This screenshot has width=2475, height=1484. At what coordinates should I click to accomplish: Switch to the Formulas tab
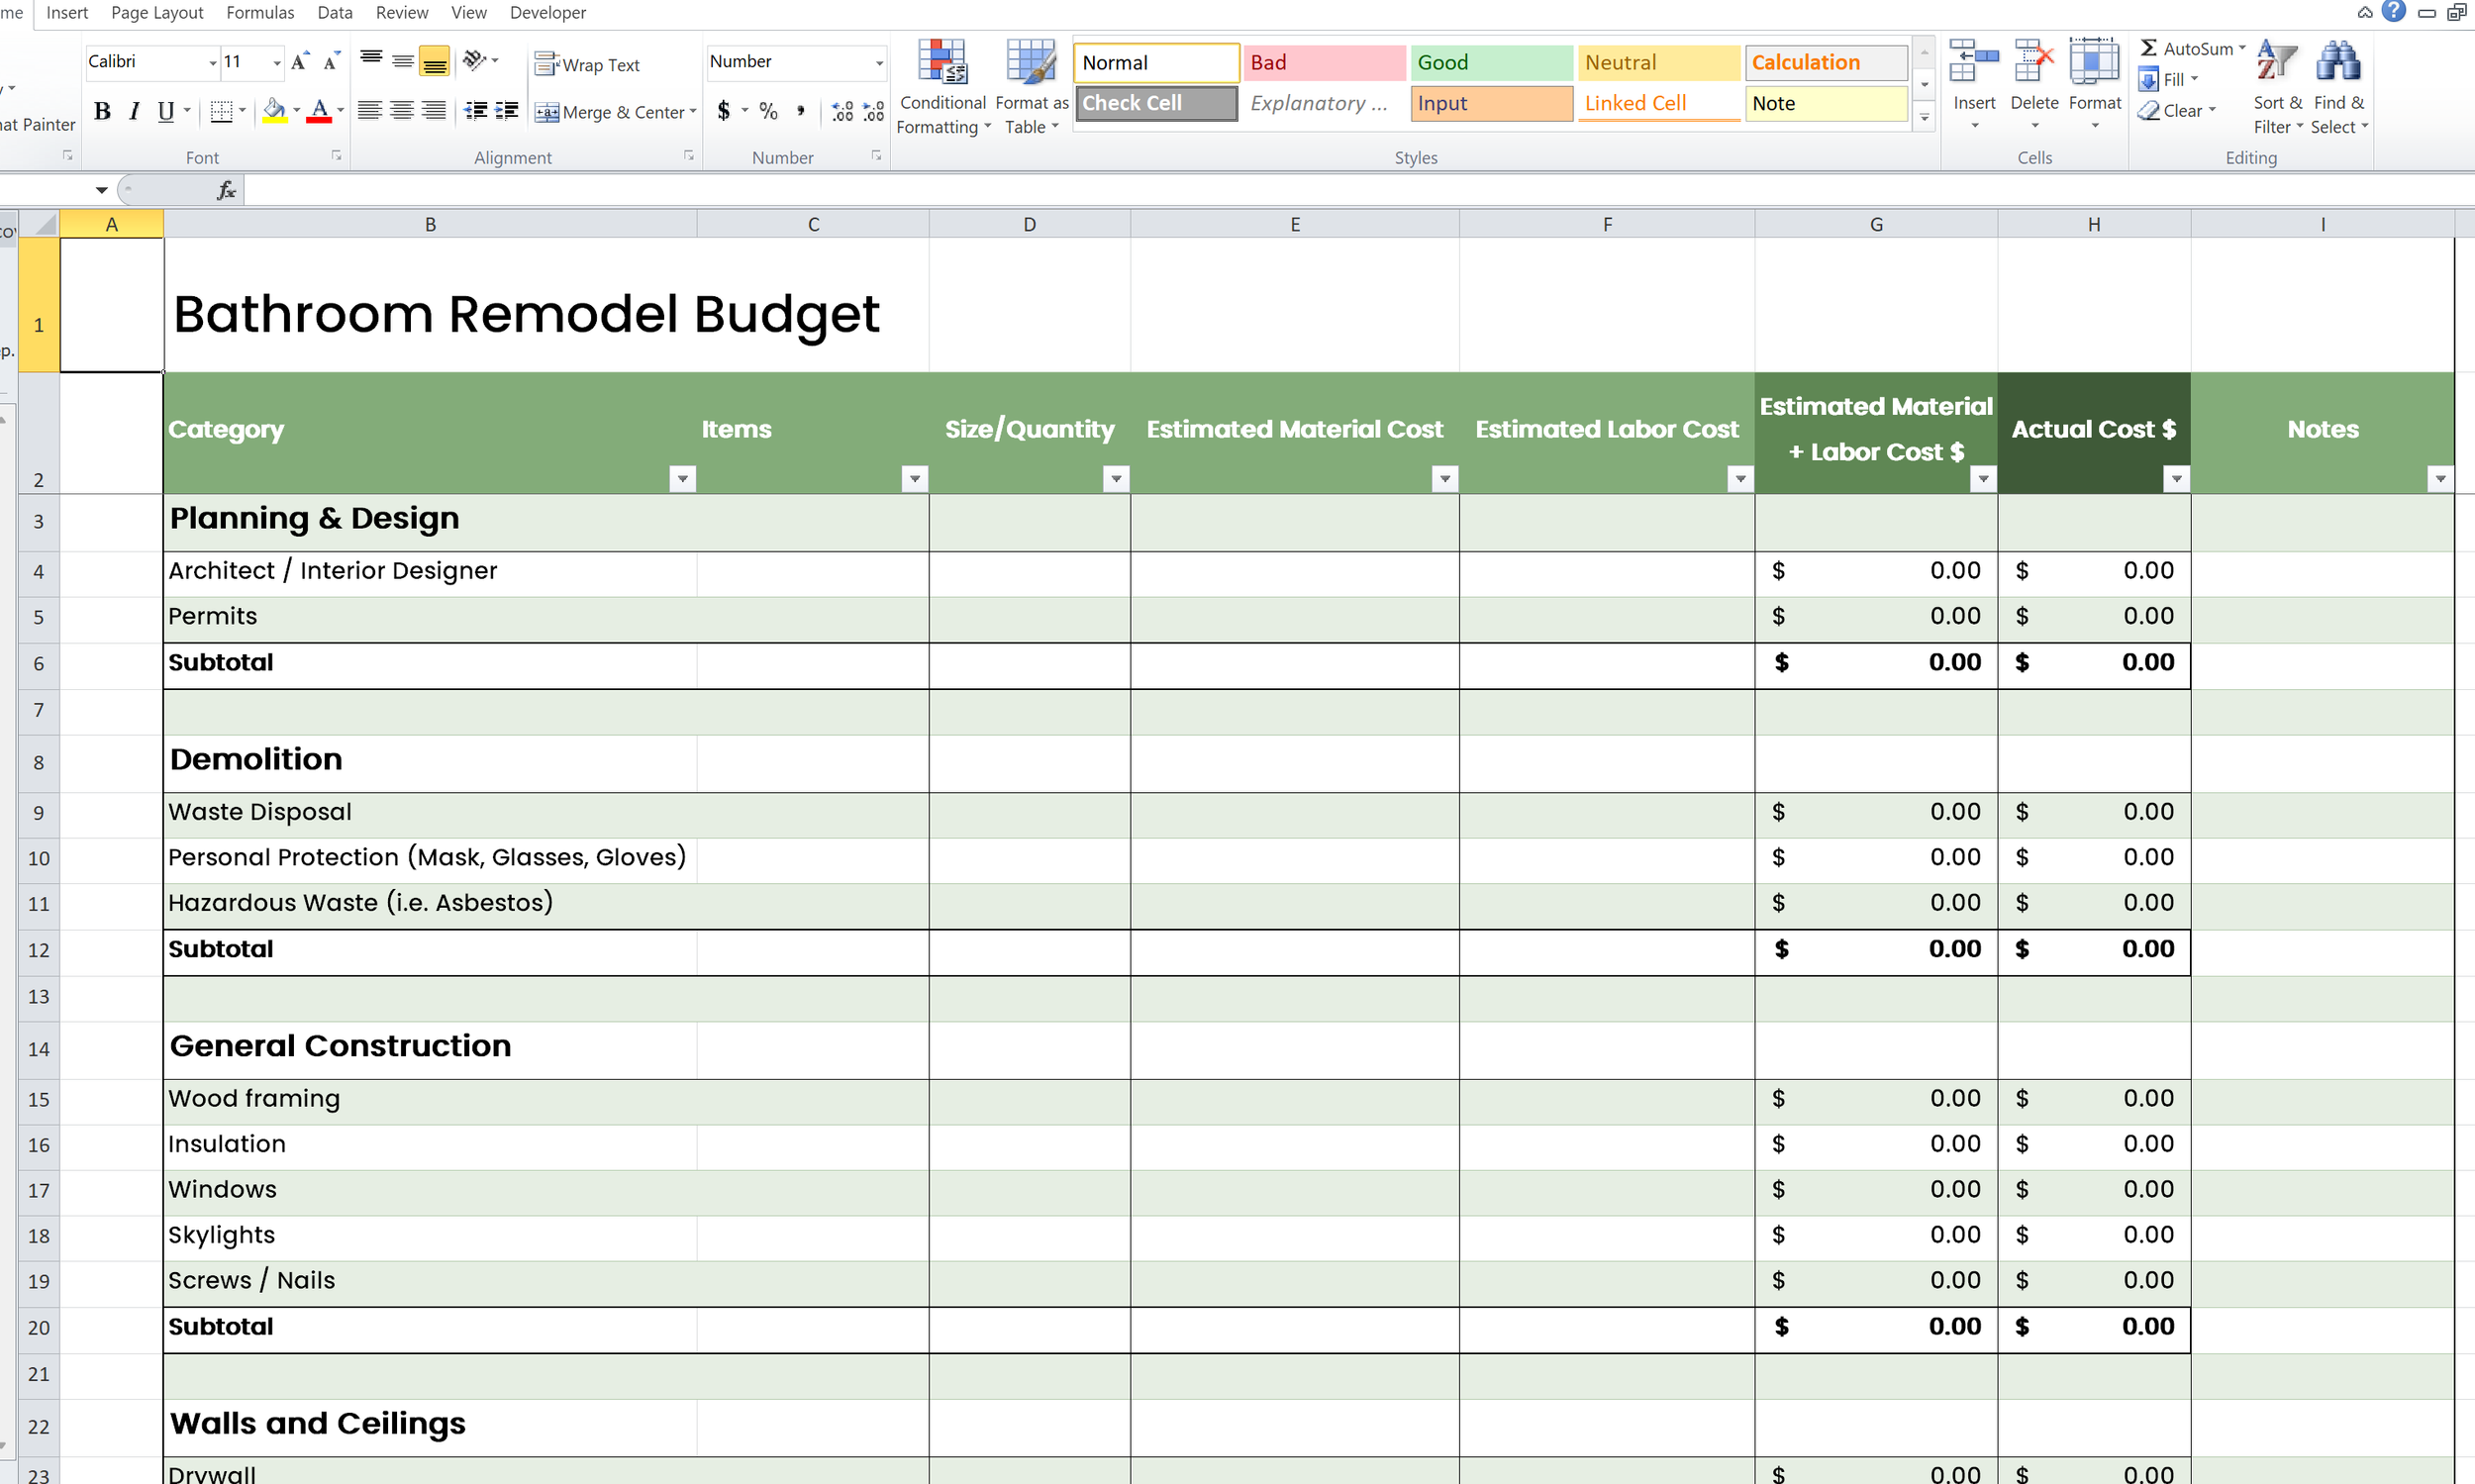pos(260,13)
